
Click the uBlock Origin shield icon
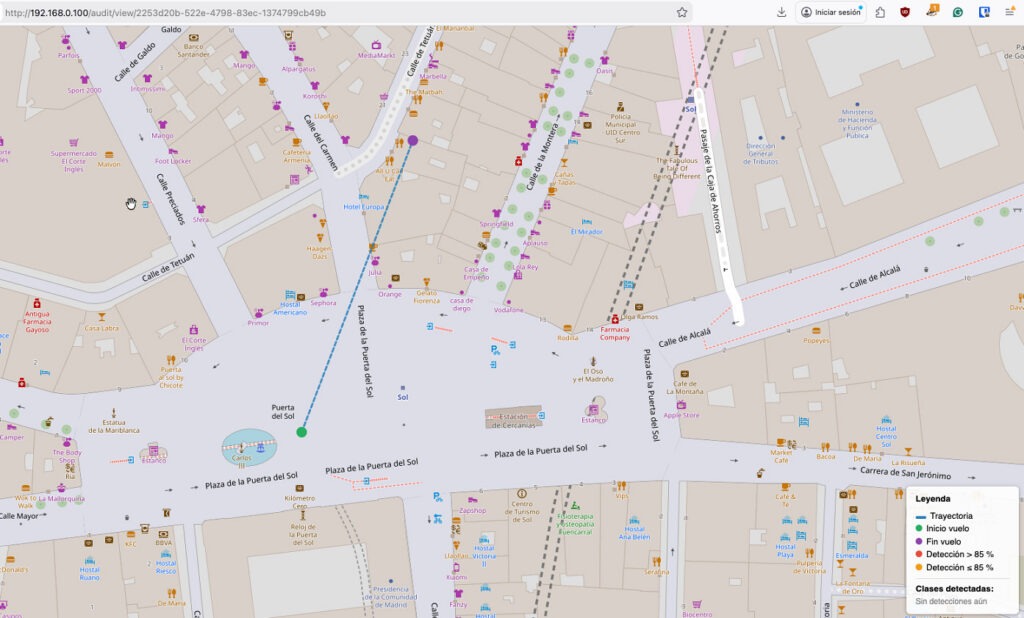coord(905,12)
